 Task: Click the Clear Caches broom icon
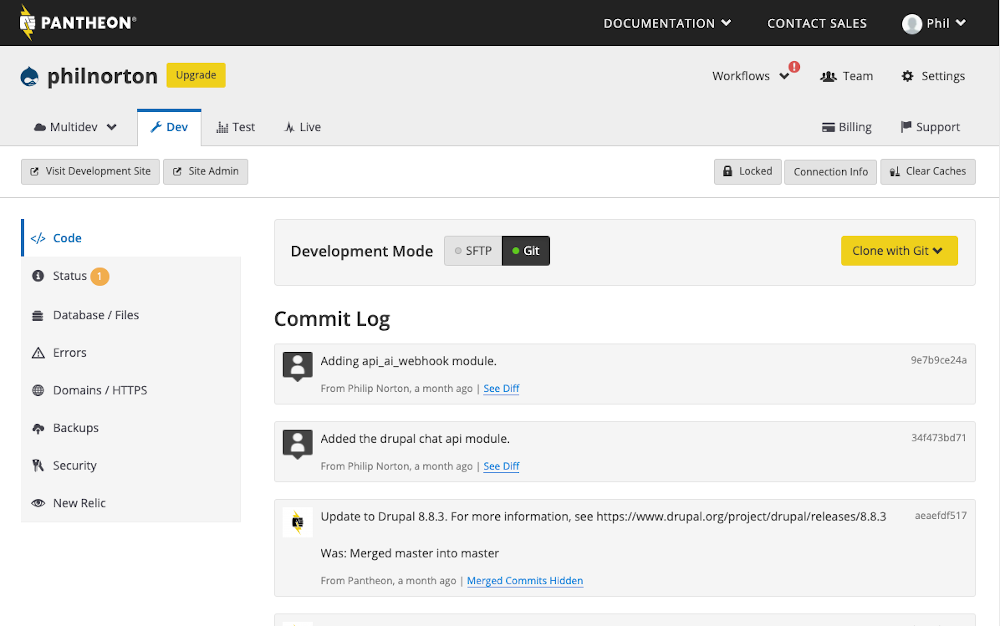click(x=895, y=171)
